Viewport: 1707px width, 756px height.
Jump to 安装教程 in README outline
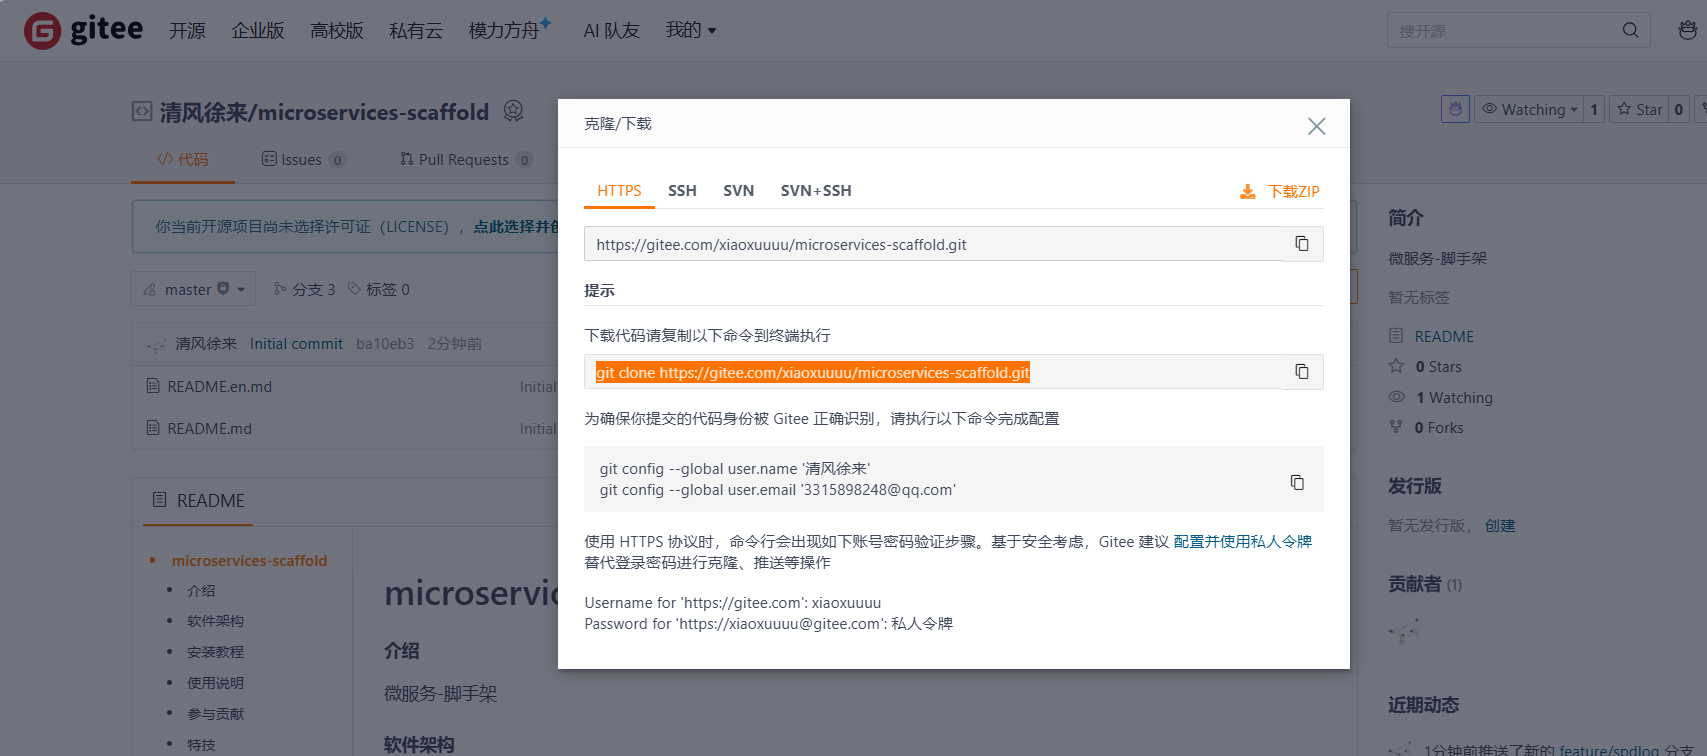point(215,652)
